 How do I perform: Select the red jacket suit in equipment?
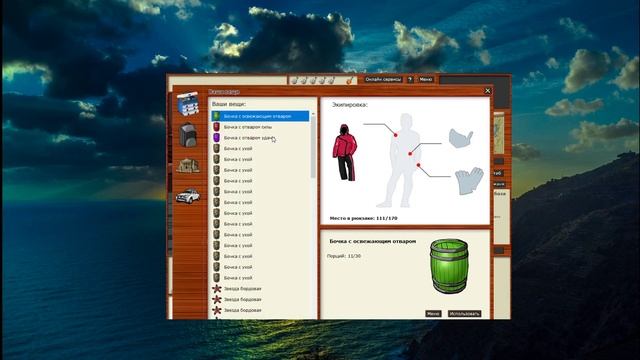345,153
